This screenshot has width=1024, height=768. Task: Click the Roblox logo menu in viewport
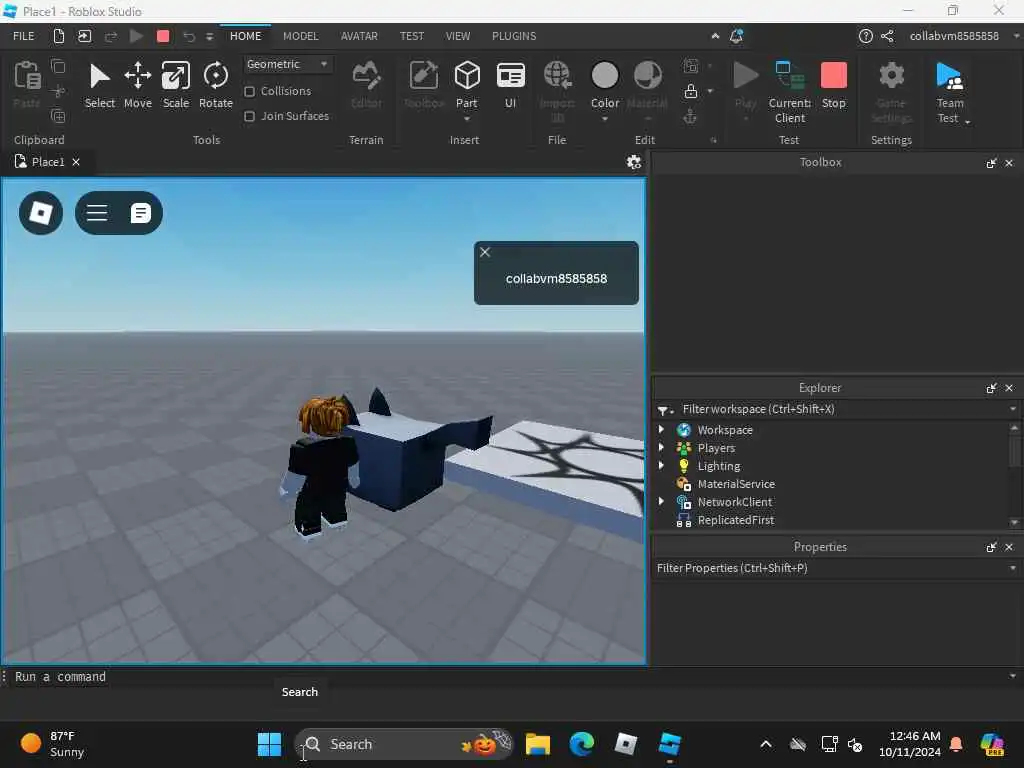coord(41,213)
